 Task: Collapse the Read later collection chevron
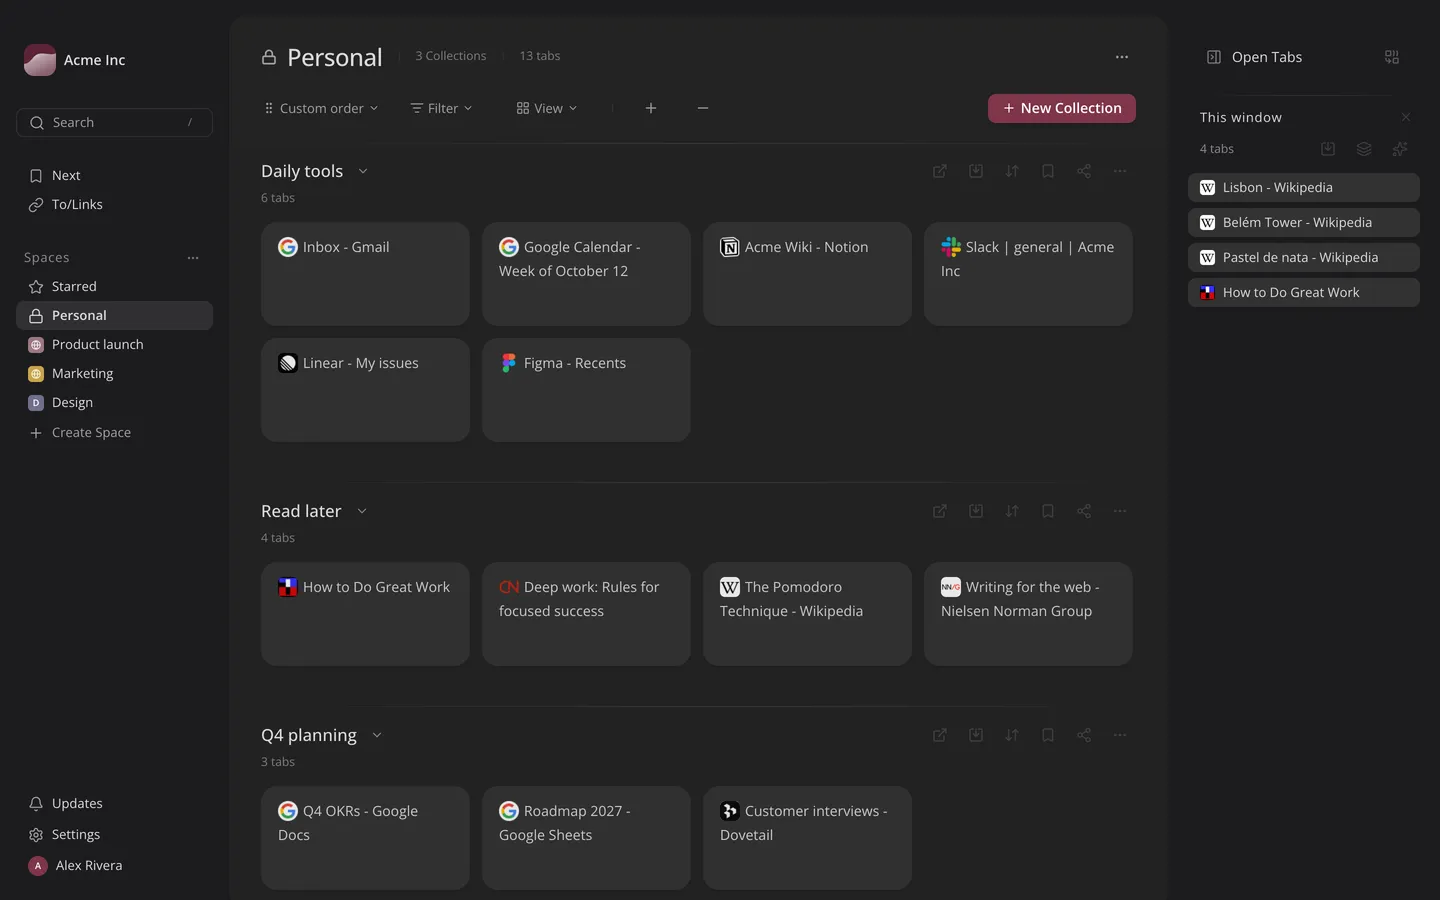[362, 511]
